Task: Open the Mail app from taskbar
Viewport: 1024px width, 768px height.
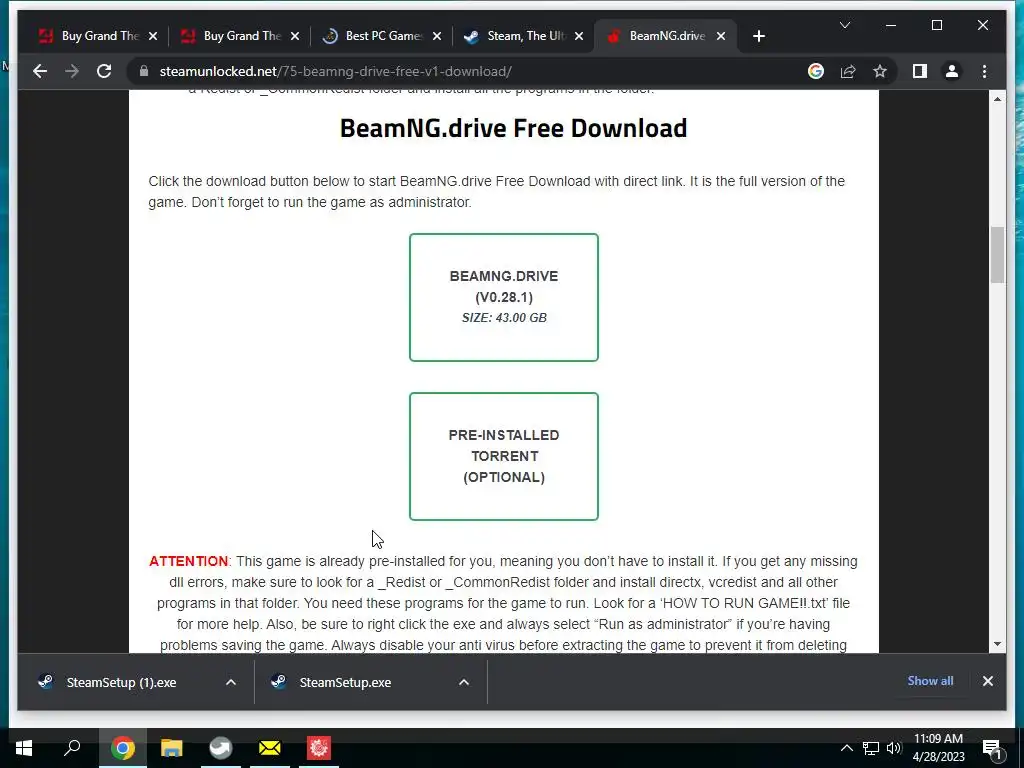Action: (x=269, y=748)
